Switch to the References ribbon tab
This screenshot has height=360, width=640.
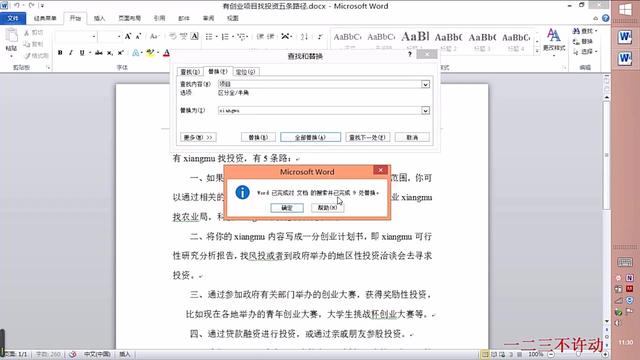[159, 18]
